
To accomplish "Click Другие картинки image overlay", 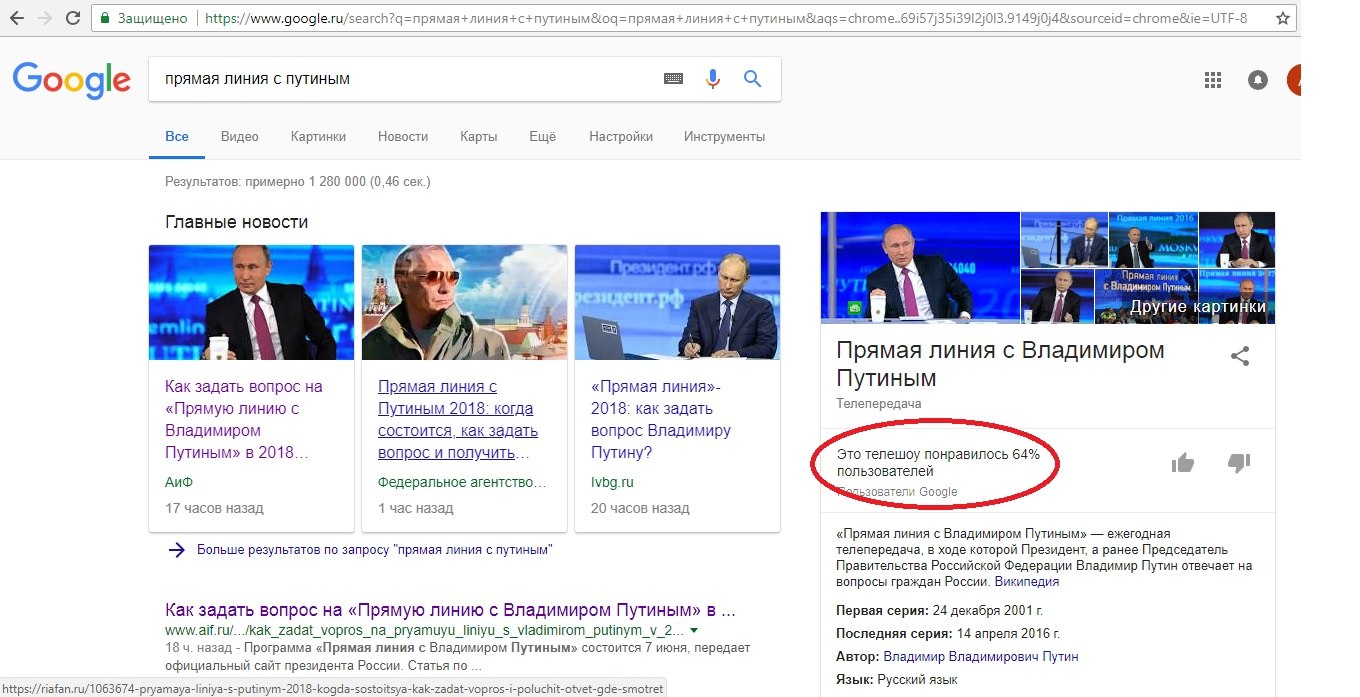I will [x=1197, y=307].
